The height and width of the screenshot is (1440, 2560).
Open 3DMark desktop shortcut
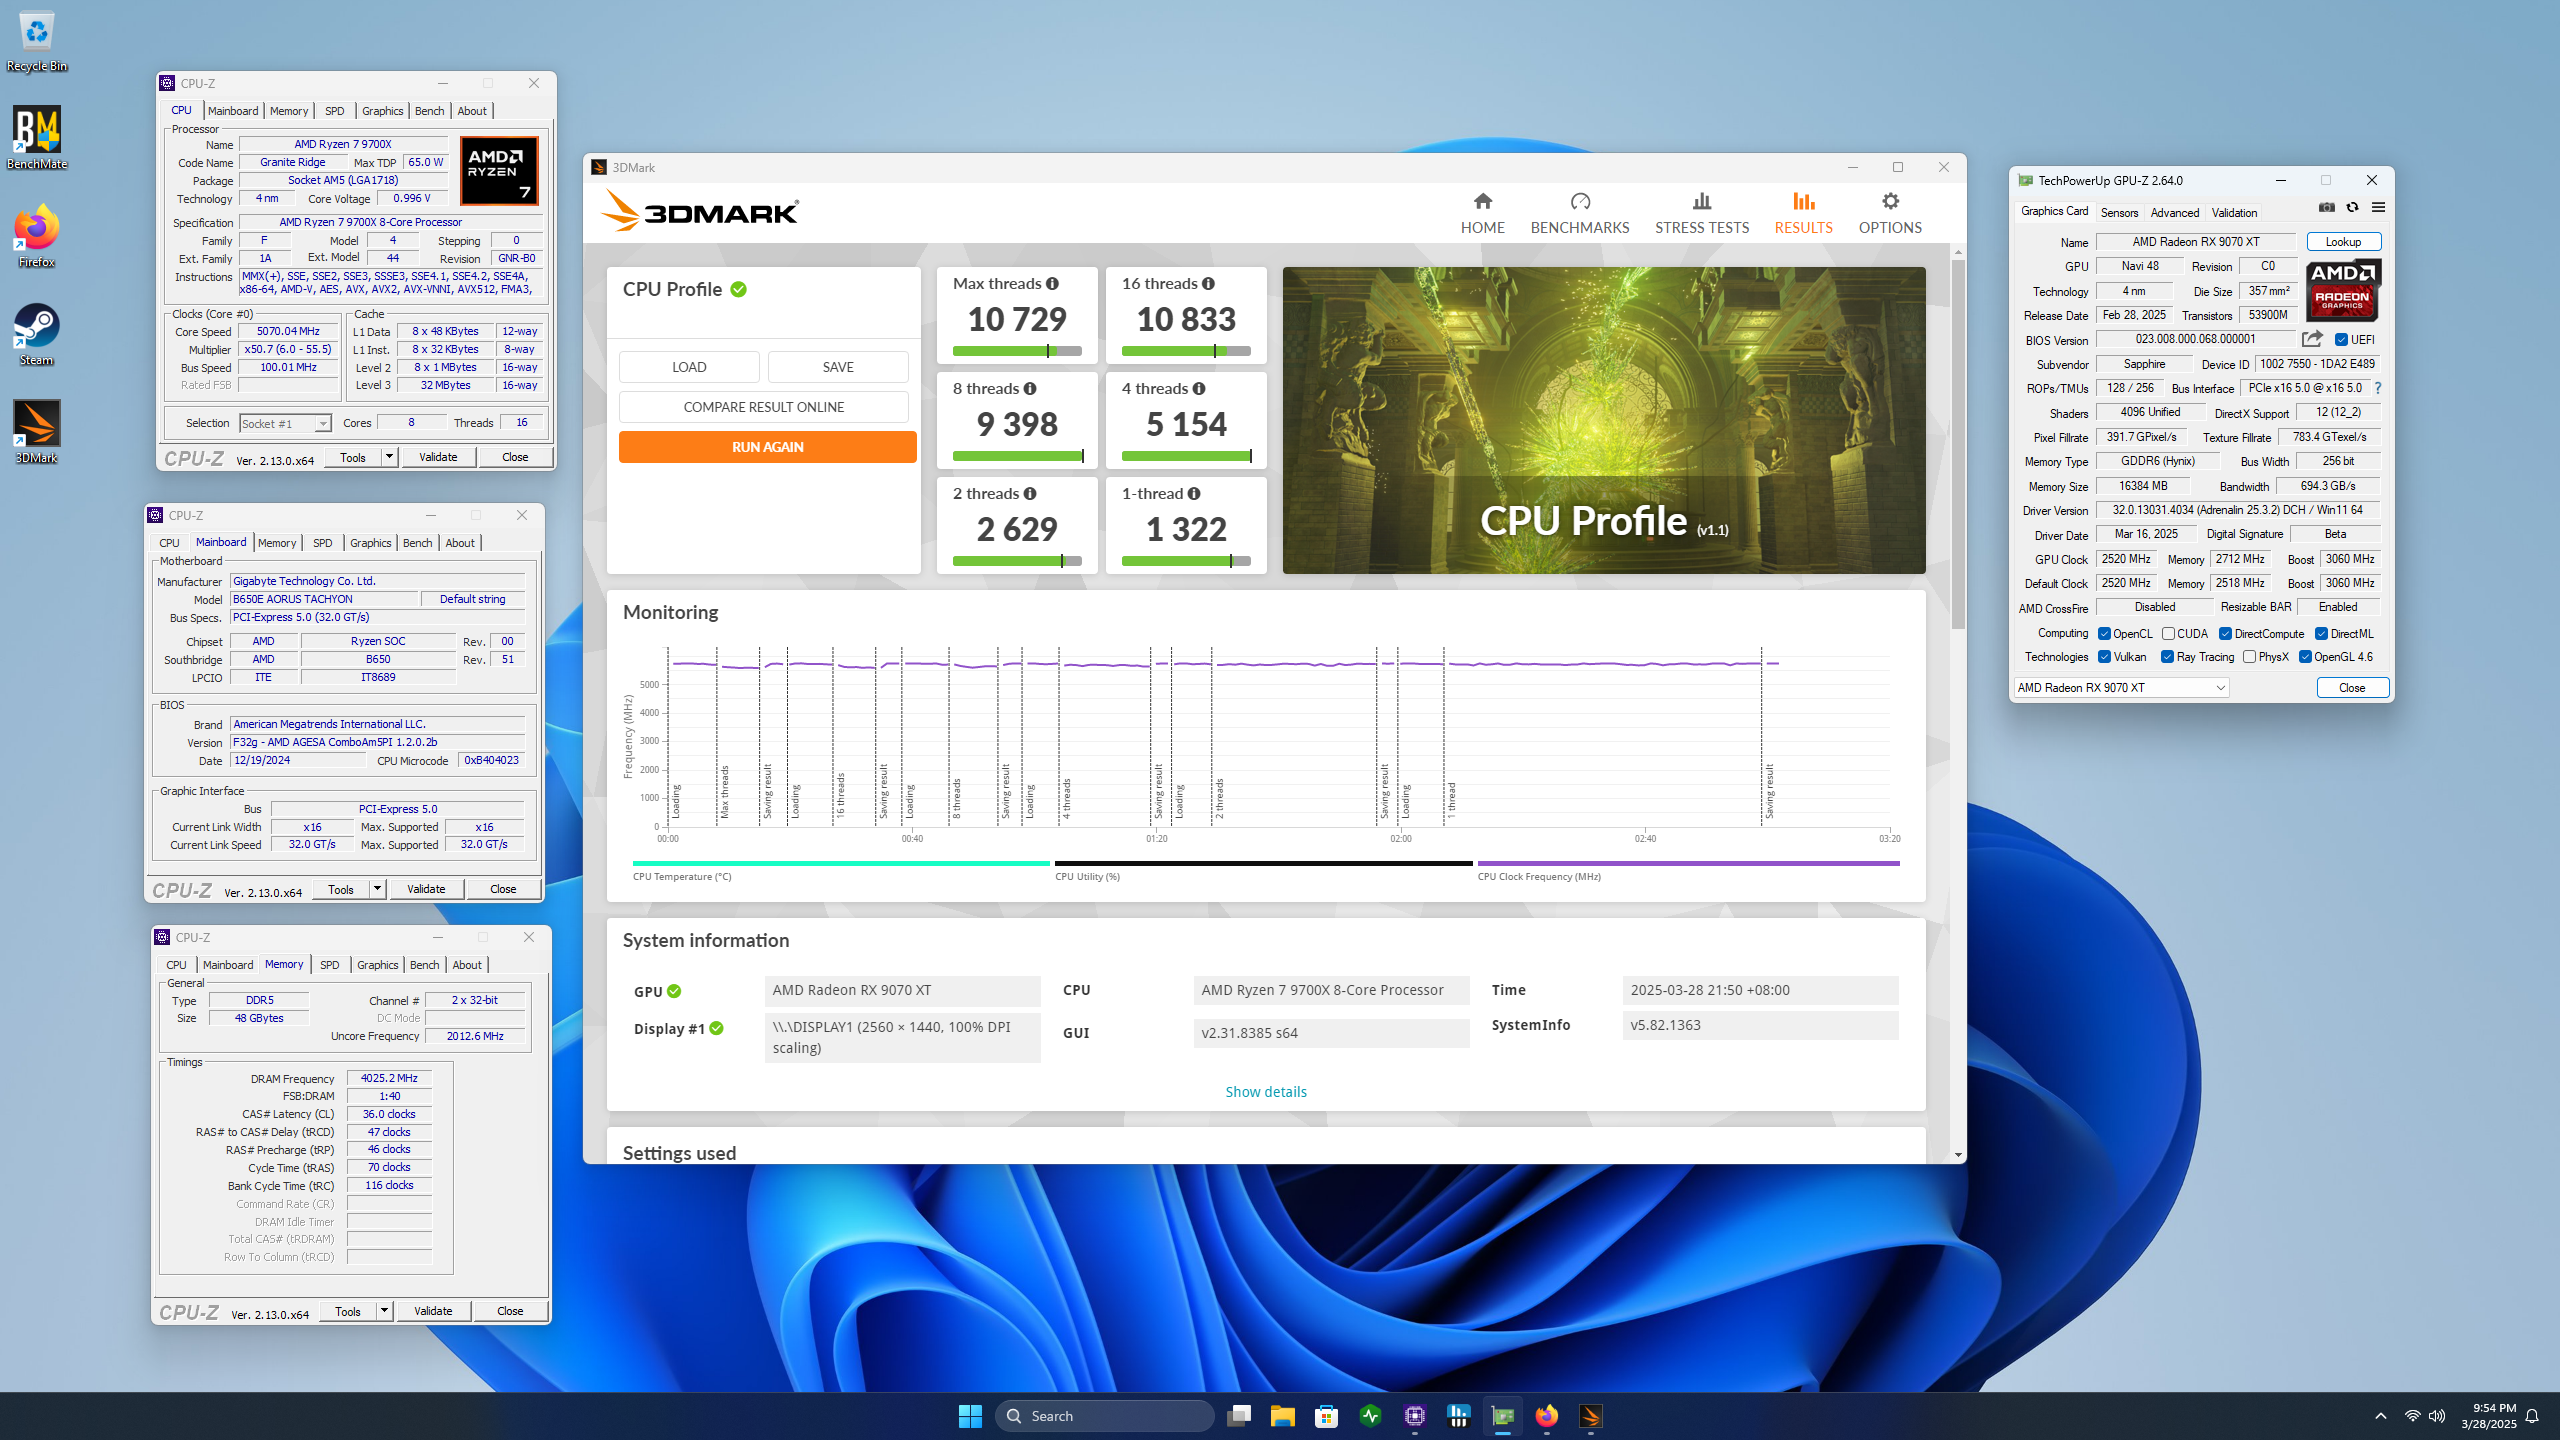[x=37, y=432]
